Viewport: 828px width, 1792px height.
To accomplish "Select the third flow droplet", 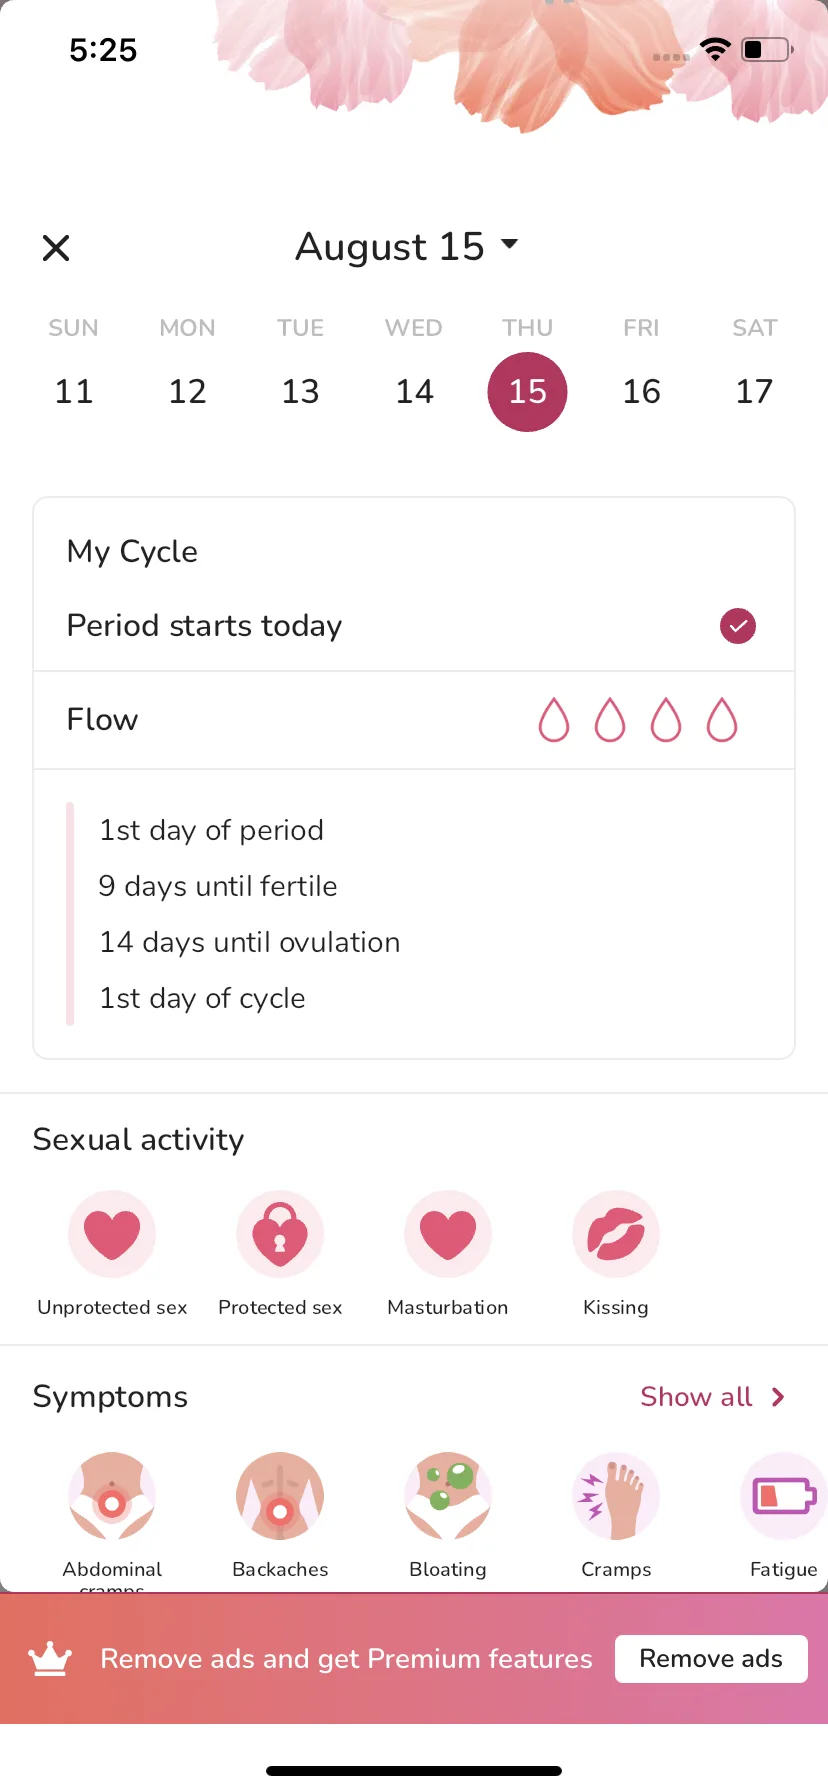I will (x=666, y=720).
